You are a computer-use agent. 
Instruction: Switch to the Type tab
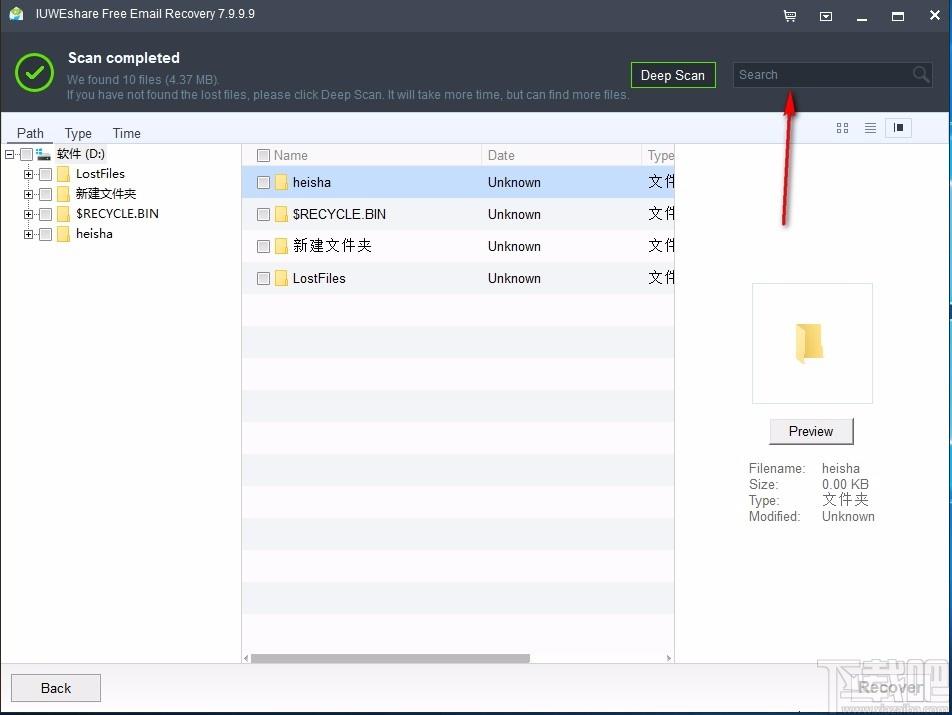pos(78,133)
